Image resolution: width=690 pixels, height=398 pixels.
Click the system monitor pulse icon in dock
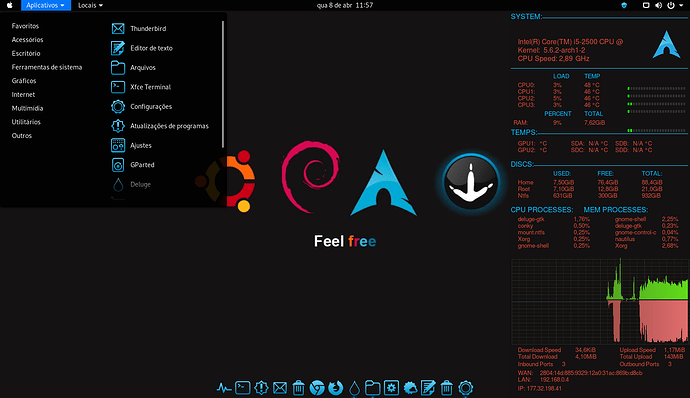point(224,388)
